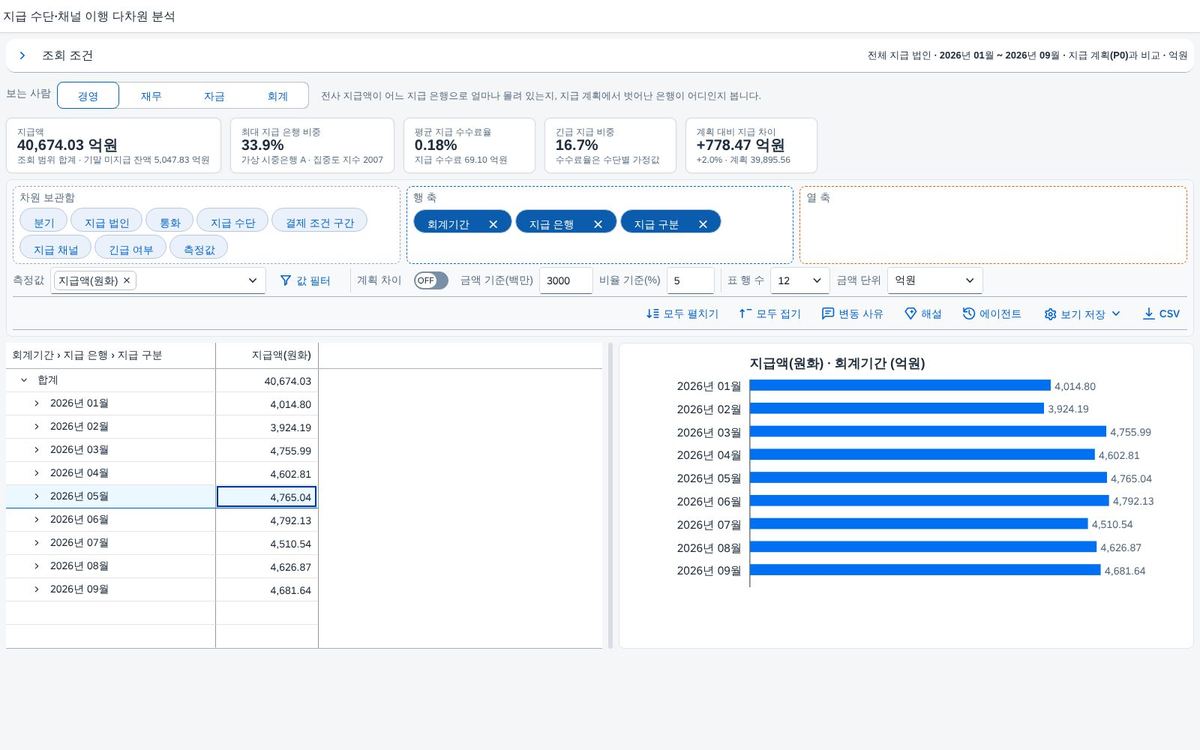The width and height of the screenshot is (1200, 750).
Task: Remove the 지급액(원화) token from the measure selector
Action: pos(126,281)
